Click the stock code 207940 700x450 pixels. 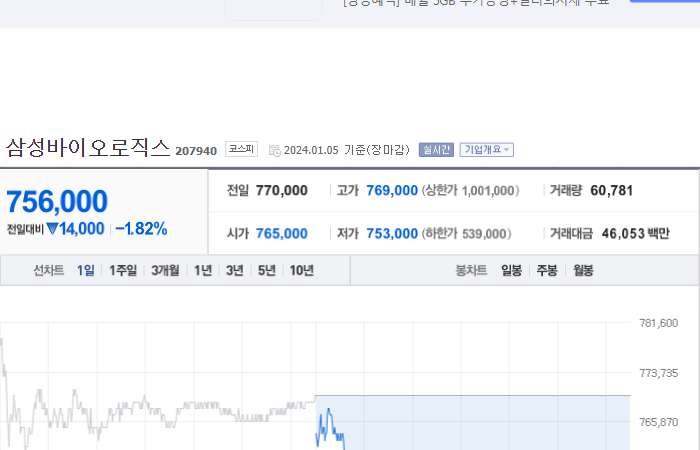[196, 151]
